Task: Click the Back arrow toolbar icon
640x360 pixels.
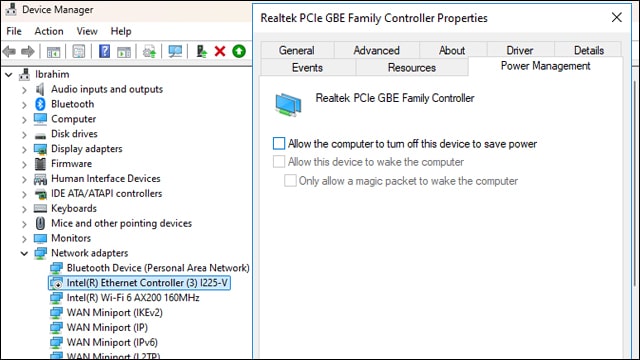Action: tap(9, 51)
